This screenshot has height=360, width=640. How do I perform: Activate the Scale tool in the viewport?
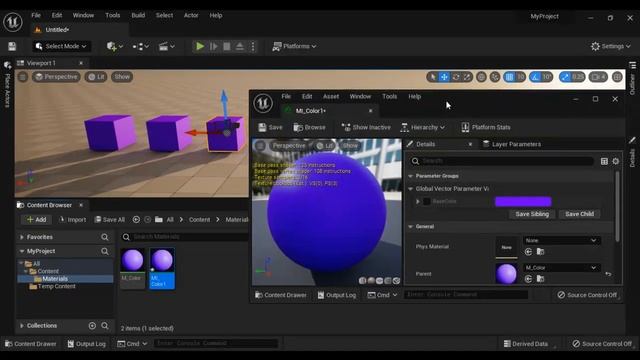pos(467,77)
